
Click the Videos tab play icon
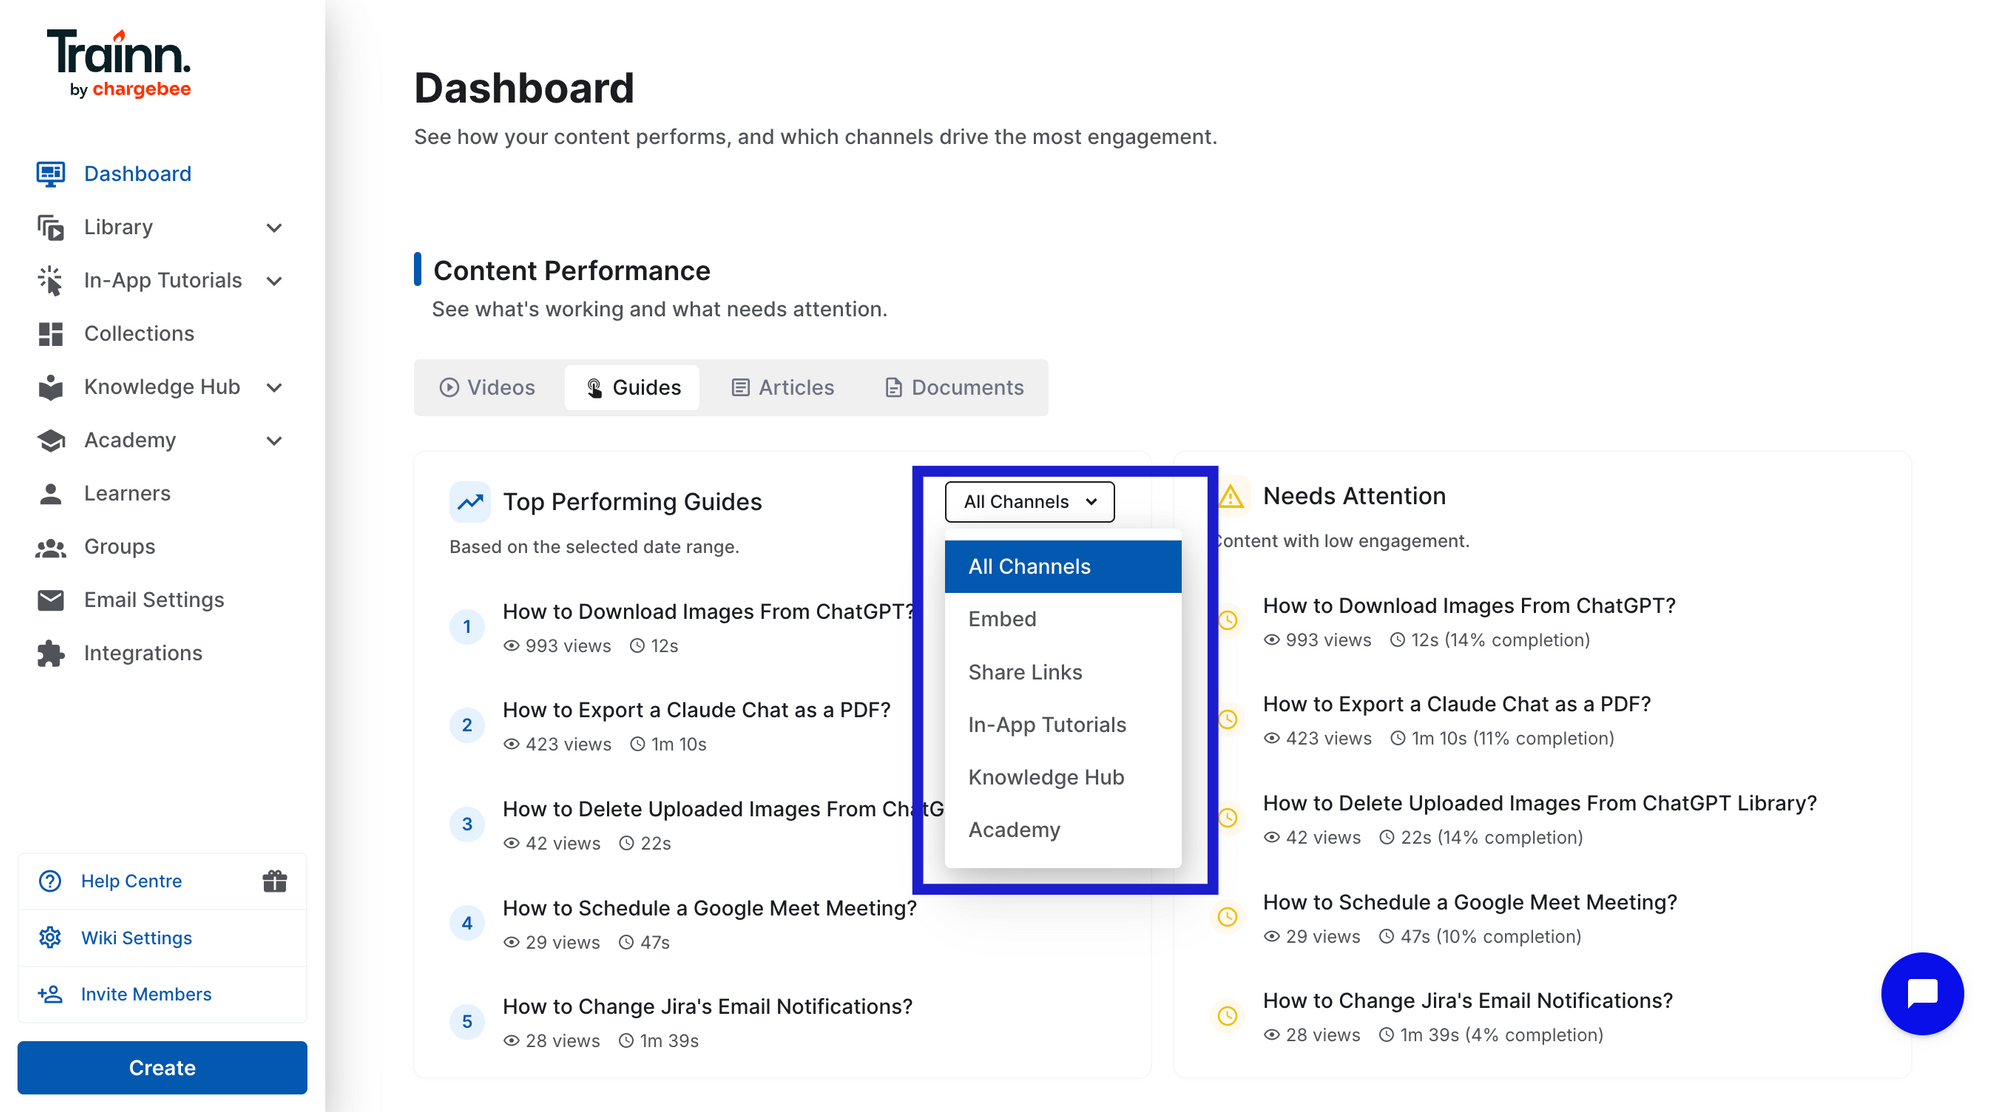[449, 388]
